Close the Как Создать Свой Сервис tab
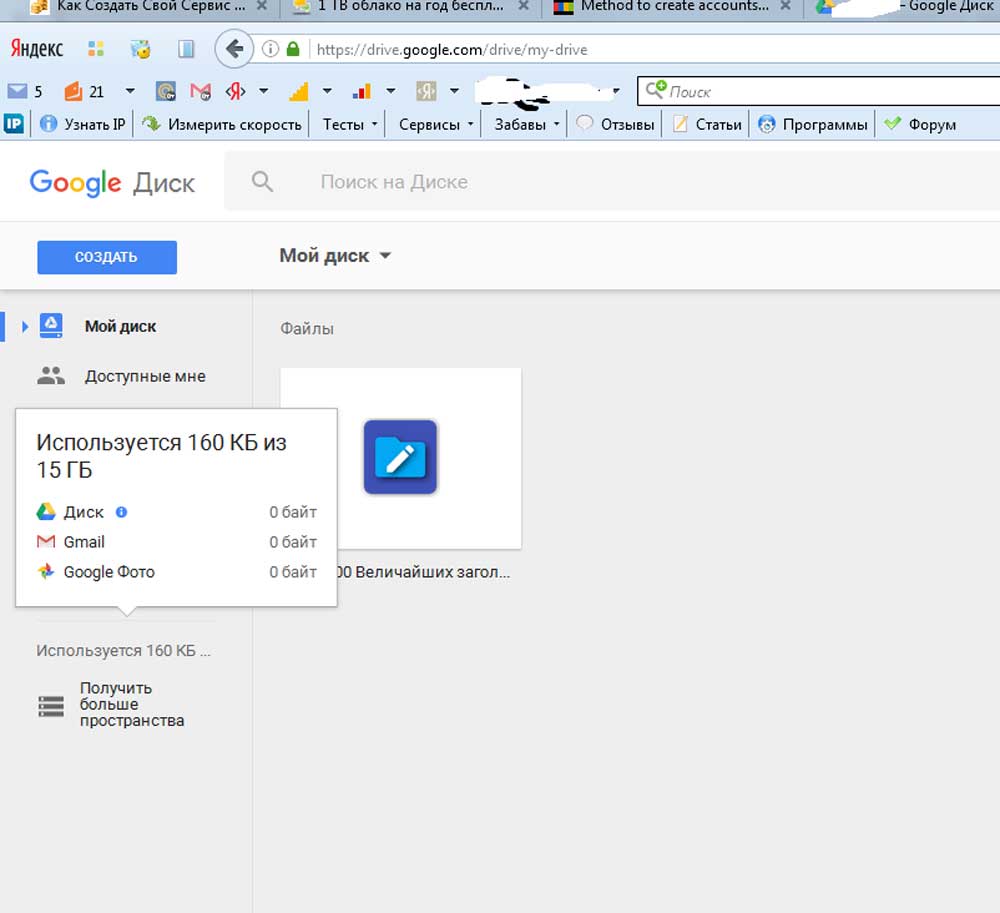The height and width of the screenshot is (913, 1000). pyautogui.click(x=261, y=6)
